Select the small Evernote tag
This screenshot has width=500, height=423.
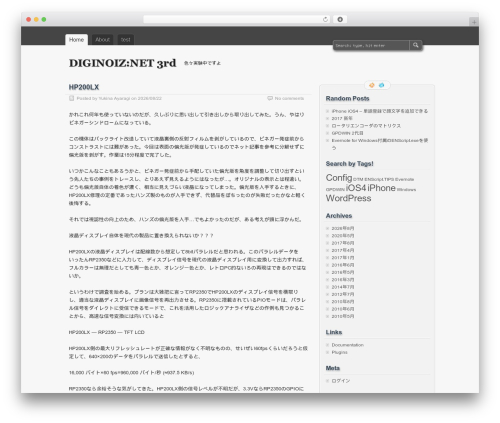click(405, 179)
